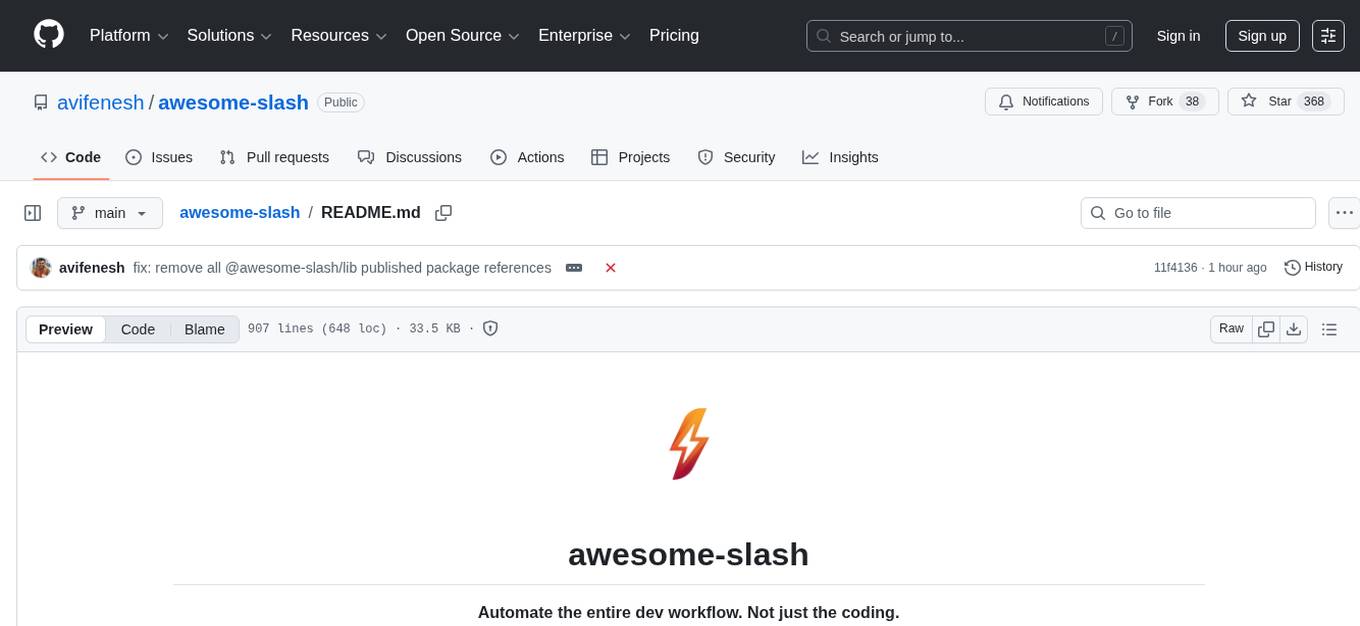The width and height of the screenshot is (1360, 626).
Task: Toggle repository notifications
Action: tap(1043, 101)
